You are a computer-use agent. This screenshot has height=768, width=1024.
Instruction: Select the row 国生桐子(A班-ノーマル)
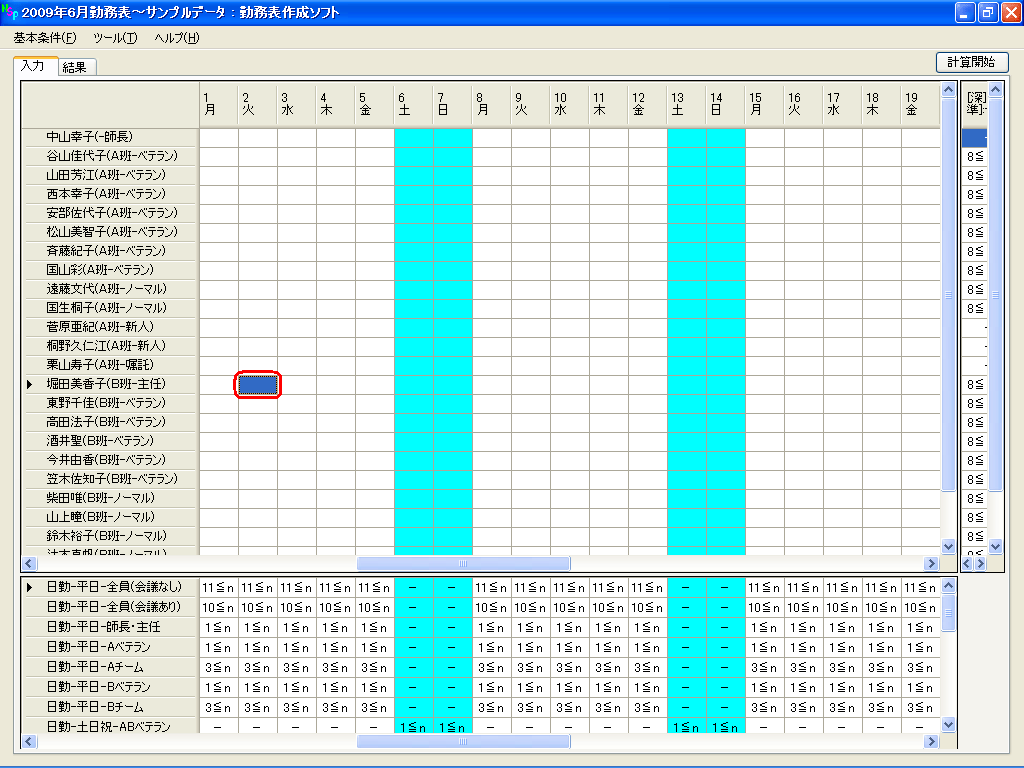tap(110, 308)
